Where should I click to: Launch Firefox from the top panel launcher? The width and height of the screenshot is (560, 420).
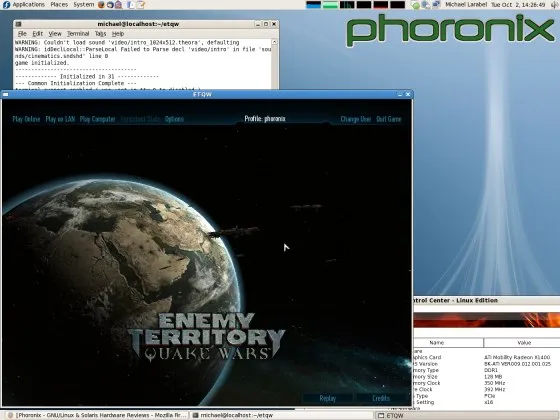(101, 5)
